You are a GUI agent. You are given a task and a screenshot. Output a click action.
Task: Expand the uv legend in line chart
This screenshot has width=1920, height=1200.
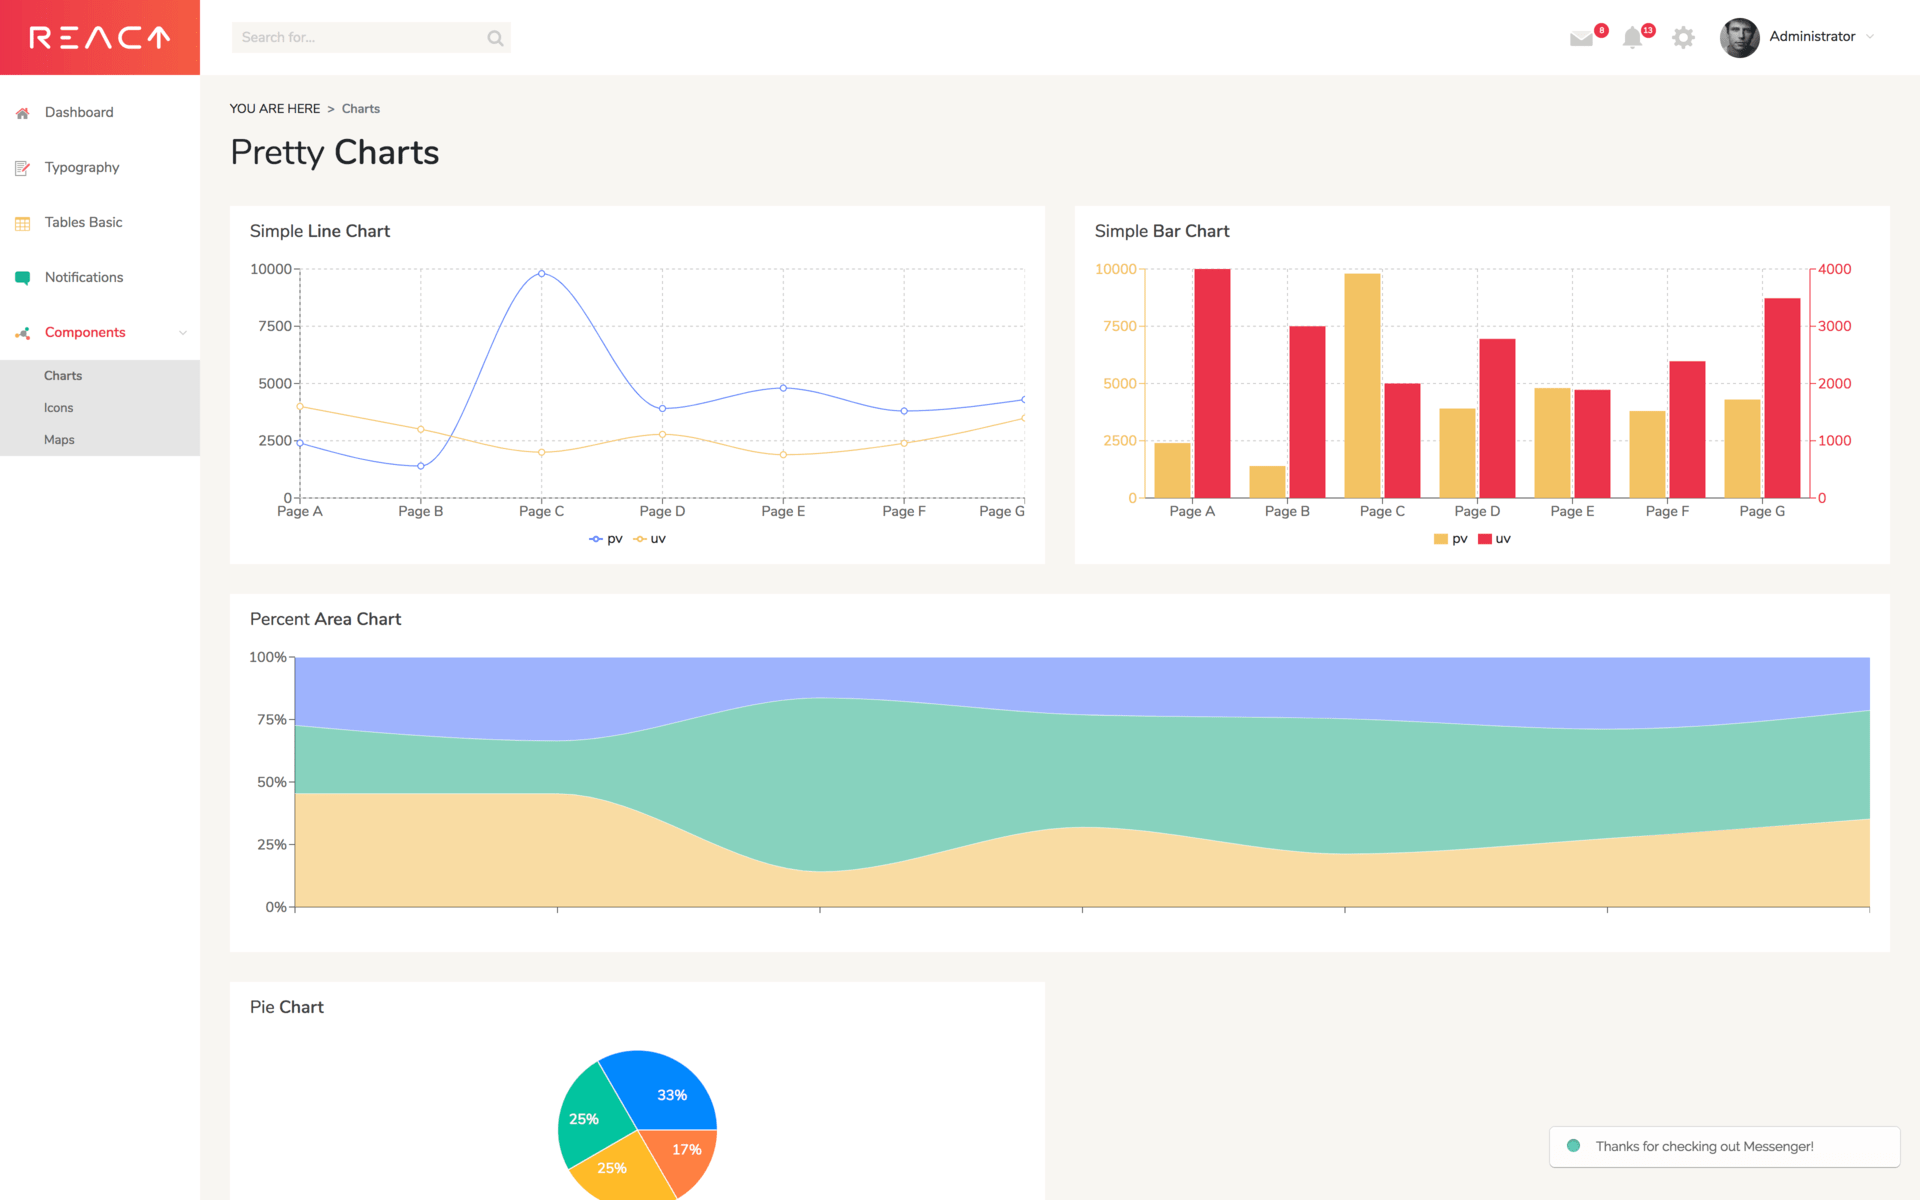(650, 538)
